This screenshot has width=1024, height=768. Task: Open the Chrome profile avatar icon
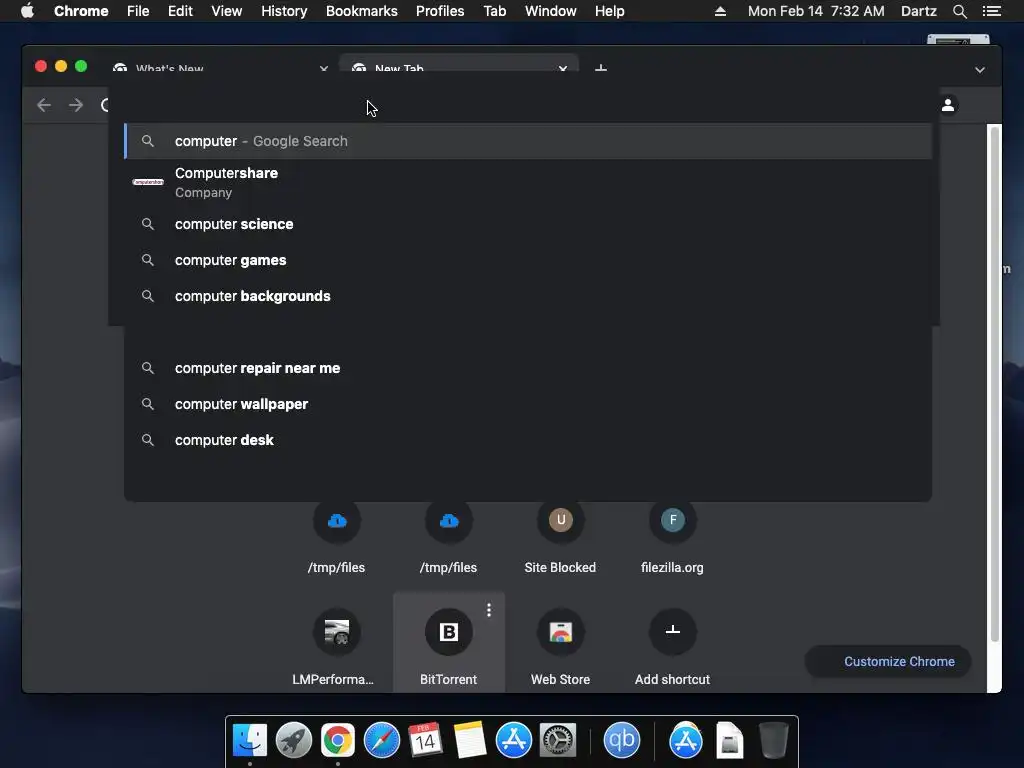(948, 104)
